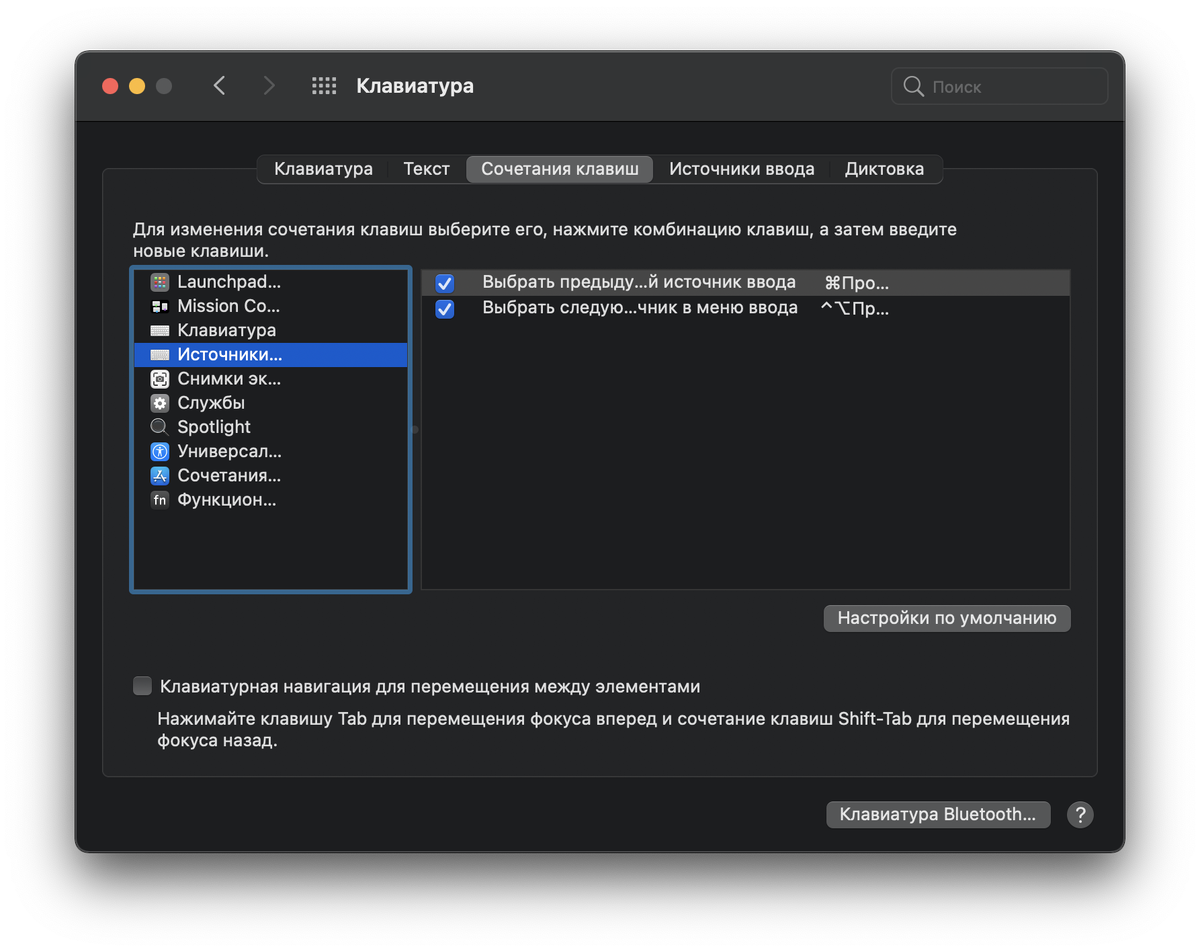Click the Screenshots (Снимки экрана) icon
This screenshot has height=952, width=1200.
[160, 379]
